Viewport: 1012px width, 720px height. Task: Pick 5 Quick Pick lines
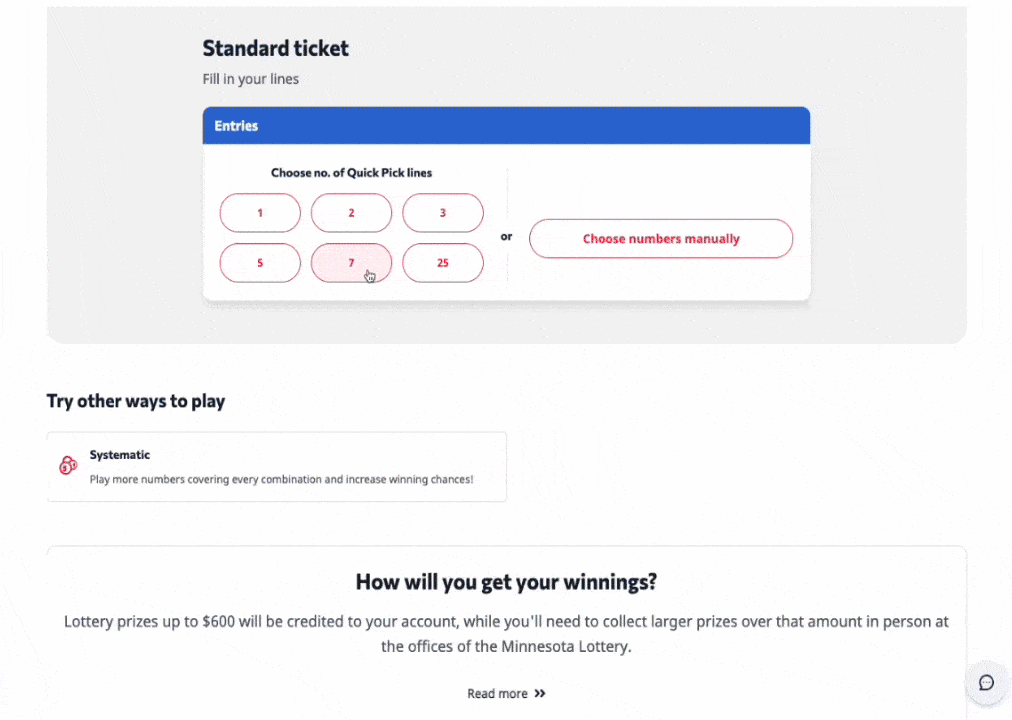point(260,263)
